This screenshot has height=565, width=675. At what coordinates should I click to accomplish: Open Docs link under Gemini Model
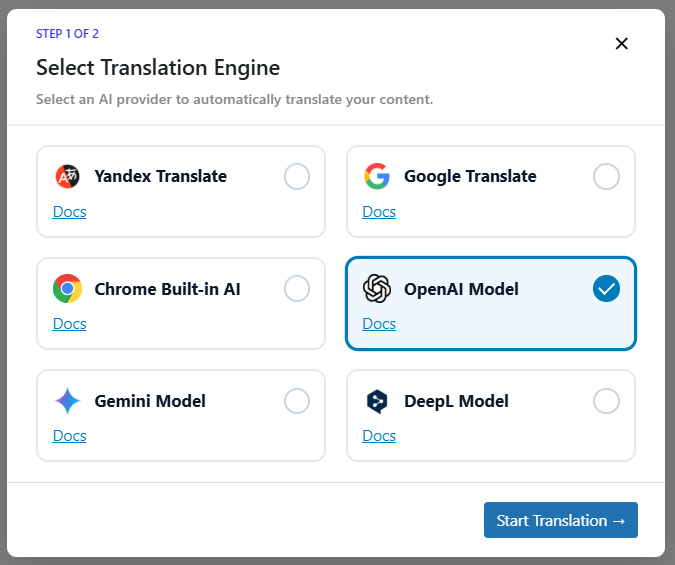[69, 436]
